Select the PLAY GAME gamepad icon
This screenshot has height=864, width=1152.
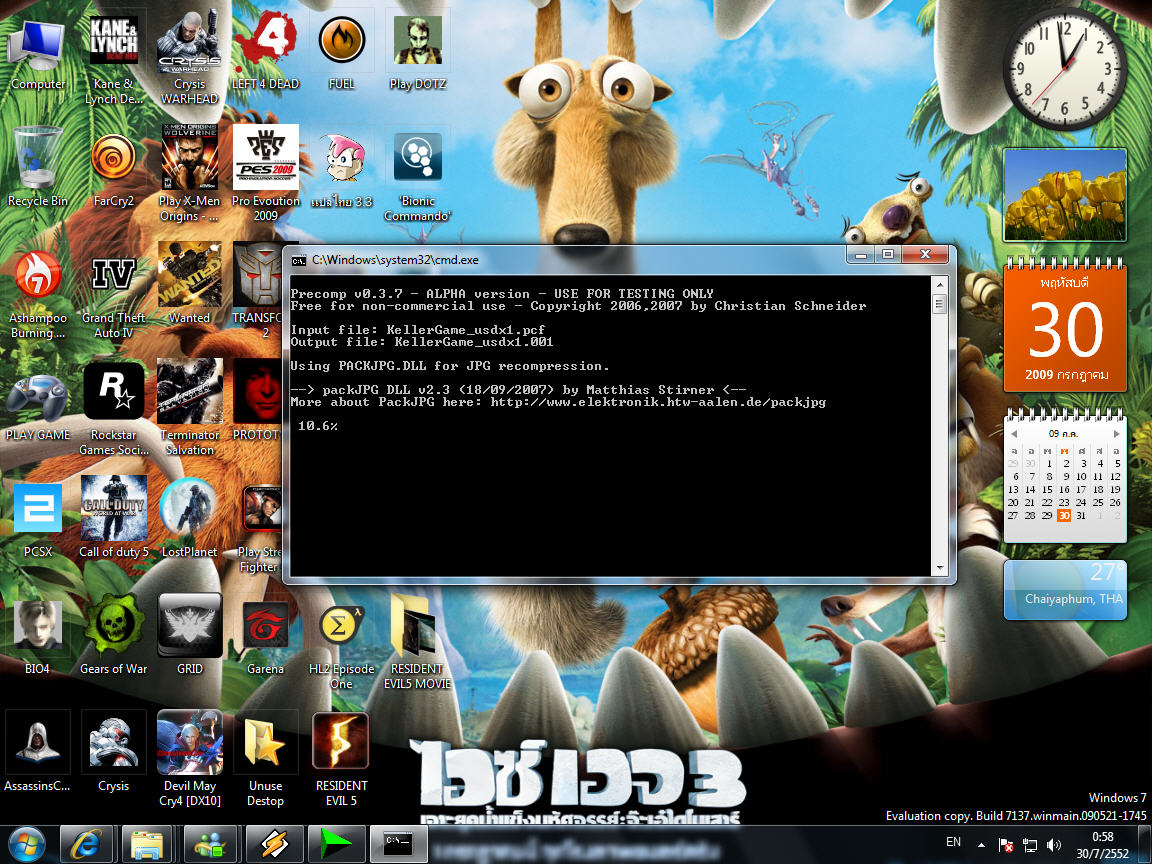pos(37,407)
